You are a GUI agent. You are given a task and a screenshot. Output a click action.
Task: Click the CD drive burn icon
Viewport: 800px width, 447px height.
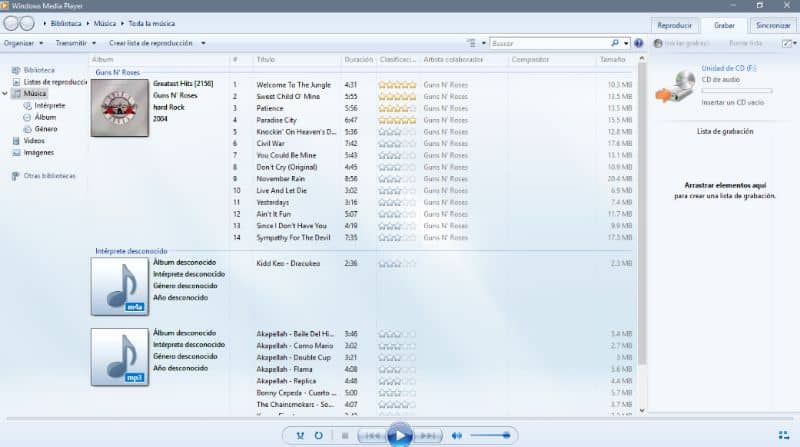tap(676, 87)
